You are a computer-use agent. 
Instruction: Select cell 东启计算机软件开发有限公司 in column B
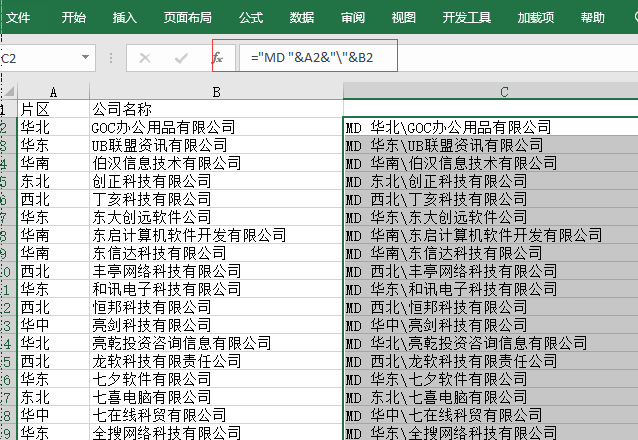point(216,235)
